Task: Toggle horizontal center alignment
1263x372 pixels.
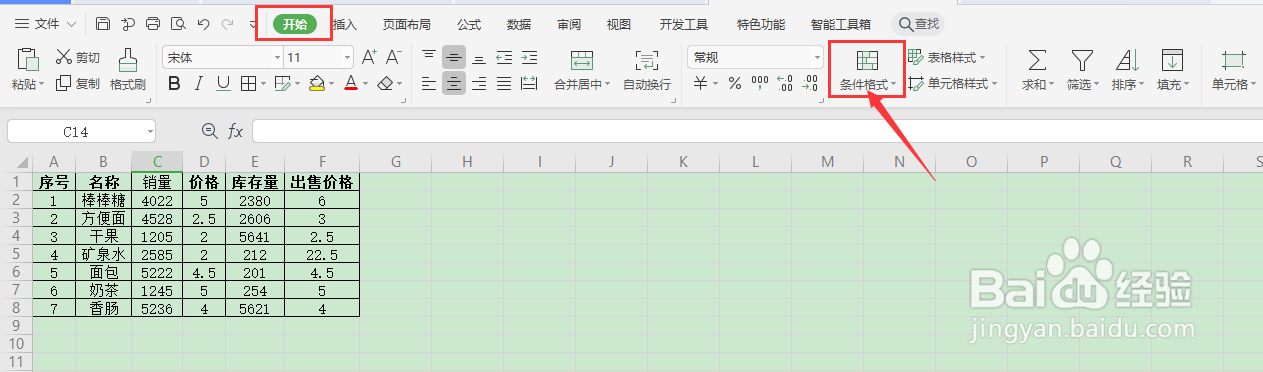Action: pos(454,84)
